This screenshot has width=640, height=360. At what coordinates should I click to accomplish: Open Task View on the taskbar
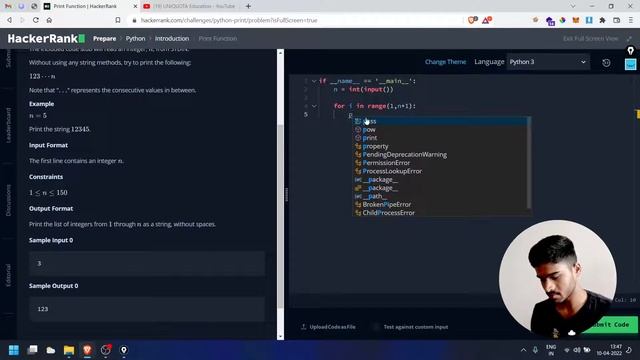point(32,350)
